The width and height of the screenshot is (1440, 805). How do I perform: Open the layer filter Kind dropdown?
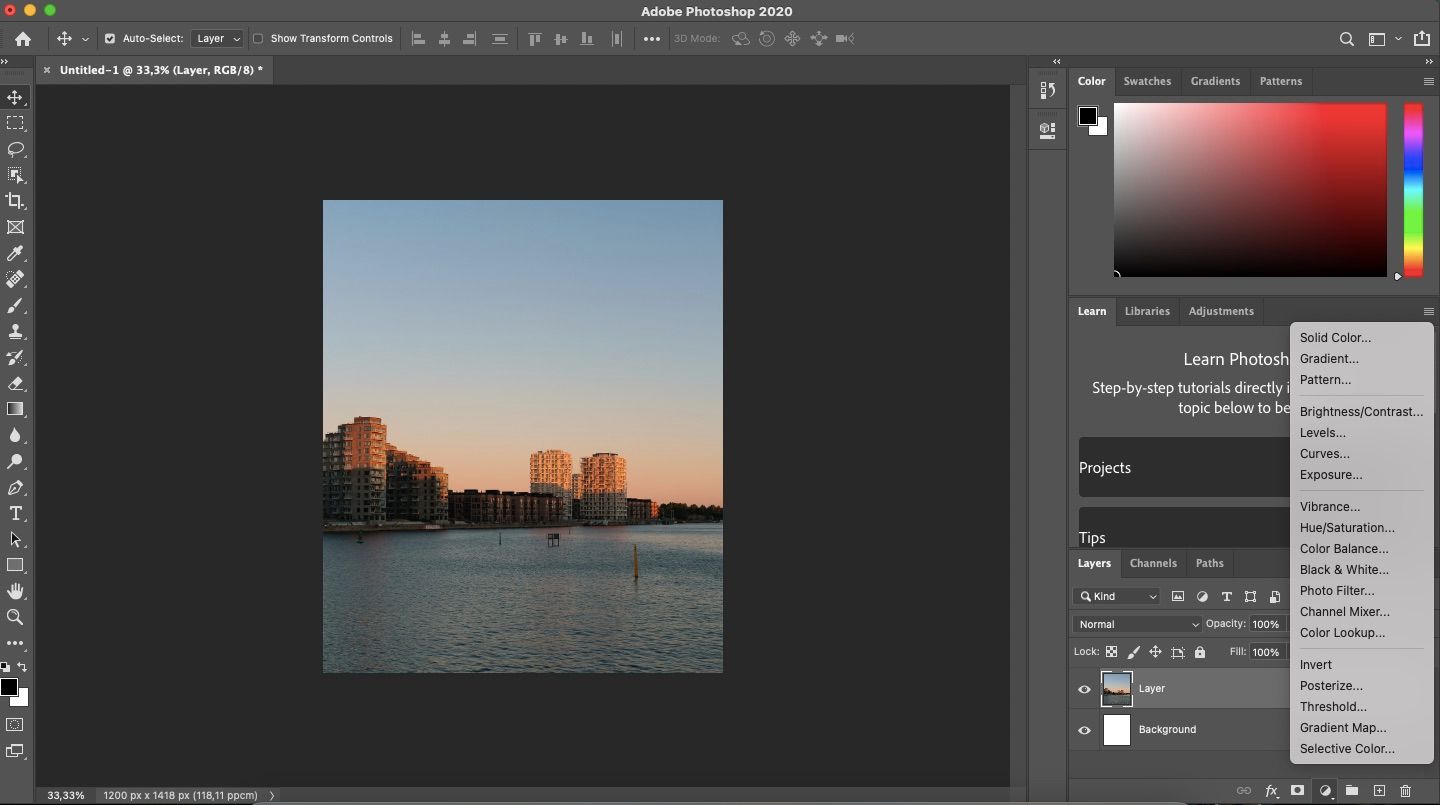pyautogui.click(x=1117, y=596)
